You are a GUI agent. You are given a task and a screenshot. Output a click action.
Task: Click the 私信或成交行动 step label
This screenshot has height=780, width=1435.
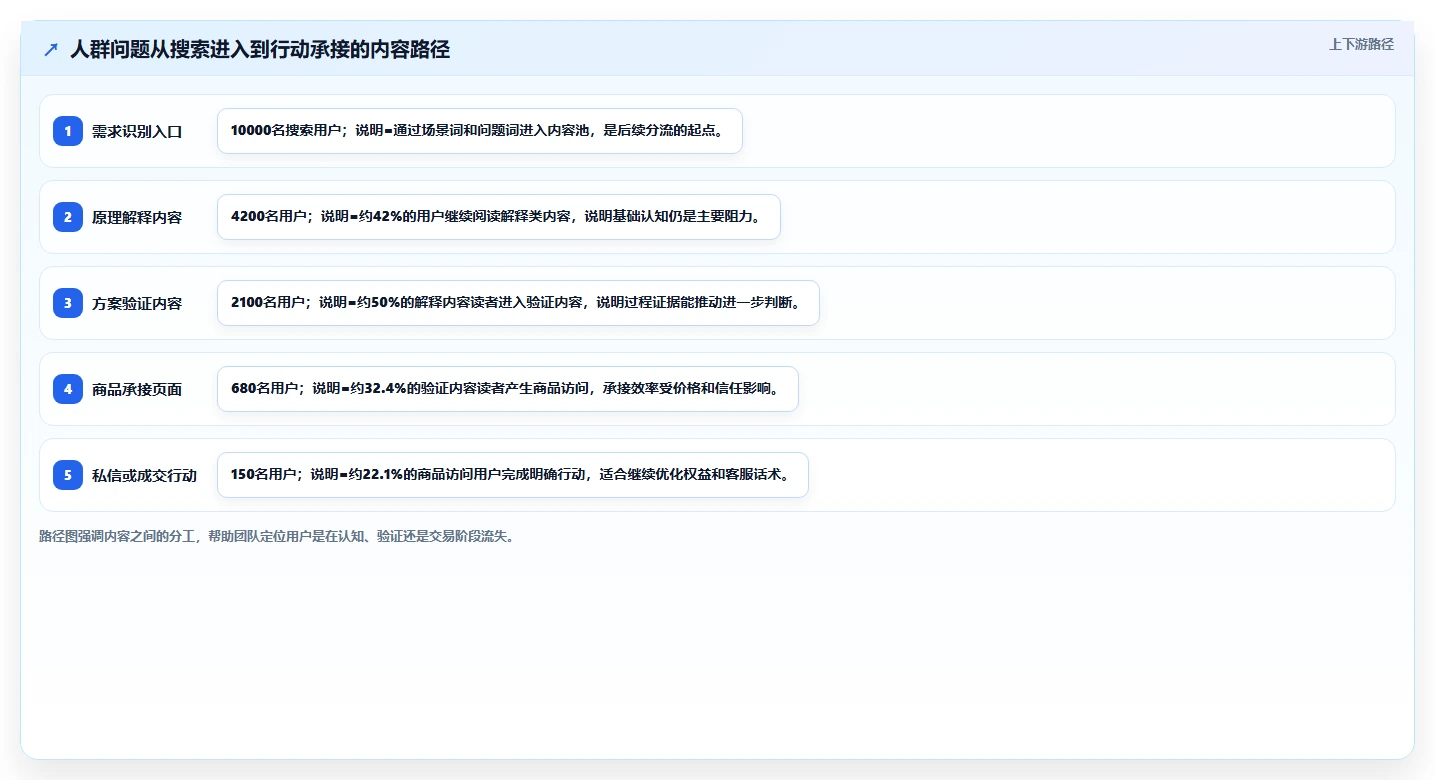pos(144,475)
